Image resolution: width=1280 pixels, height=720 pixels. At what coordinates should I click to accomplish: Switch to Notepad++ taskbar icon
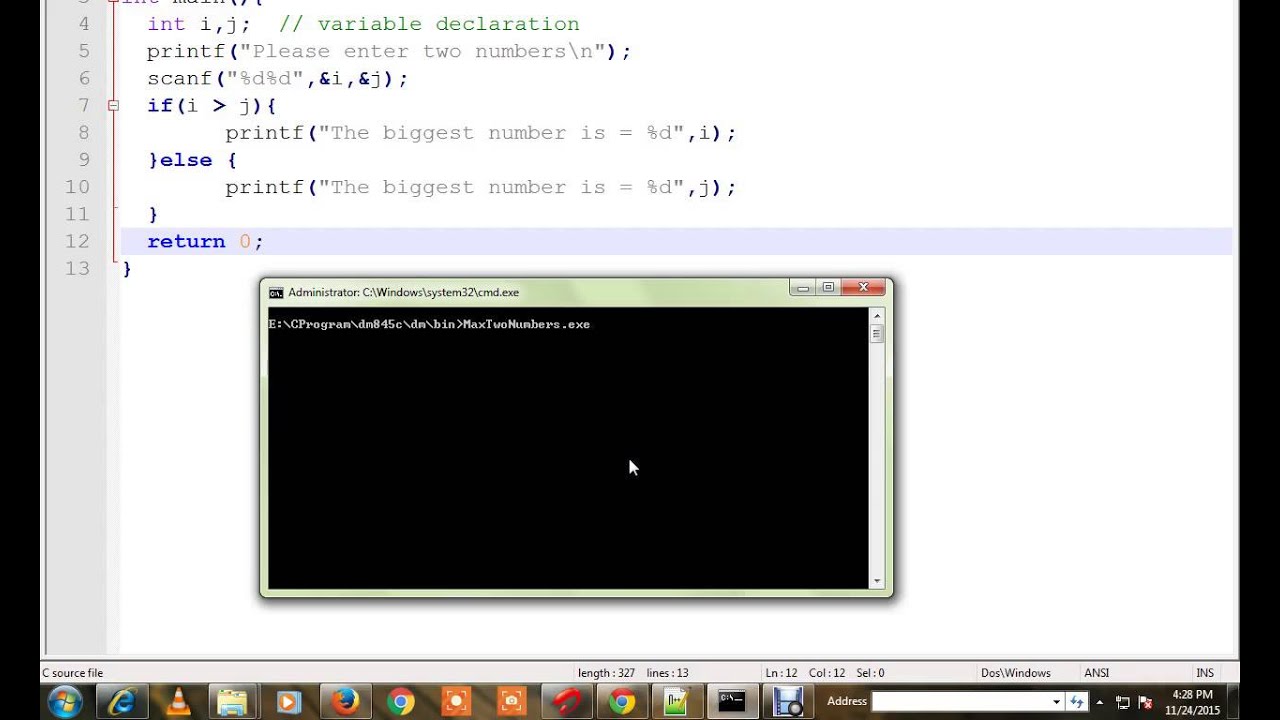coord(677,701)
